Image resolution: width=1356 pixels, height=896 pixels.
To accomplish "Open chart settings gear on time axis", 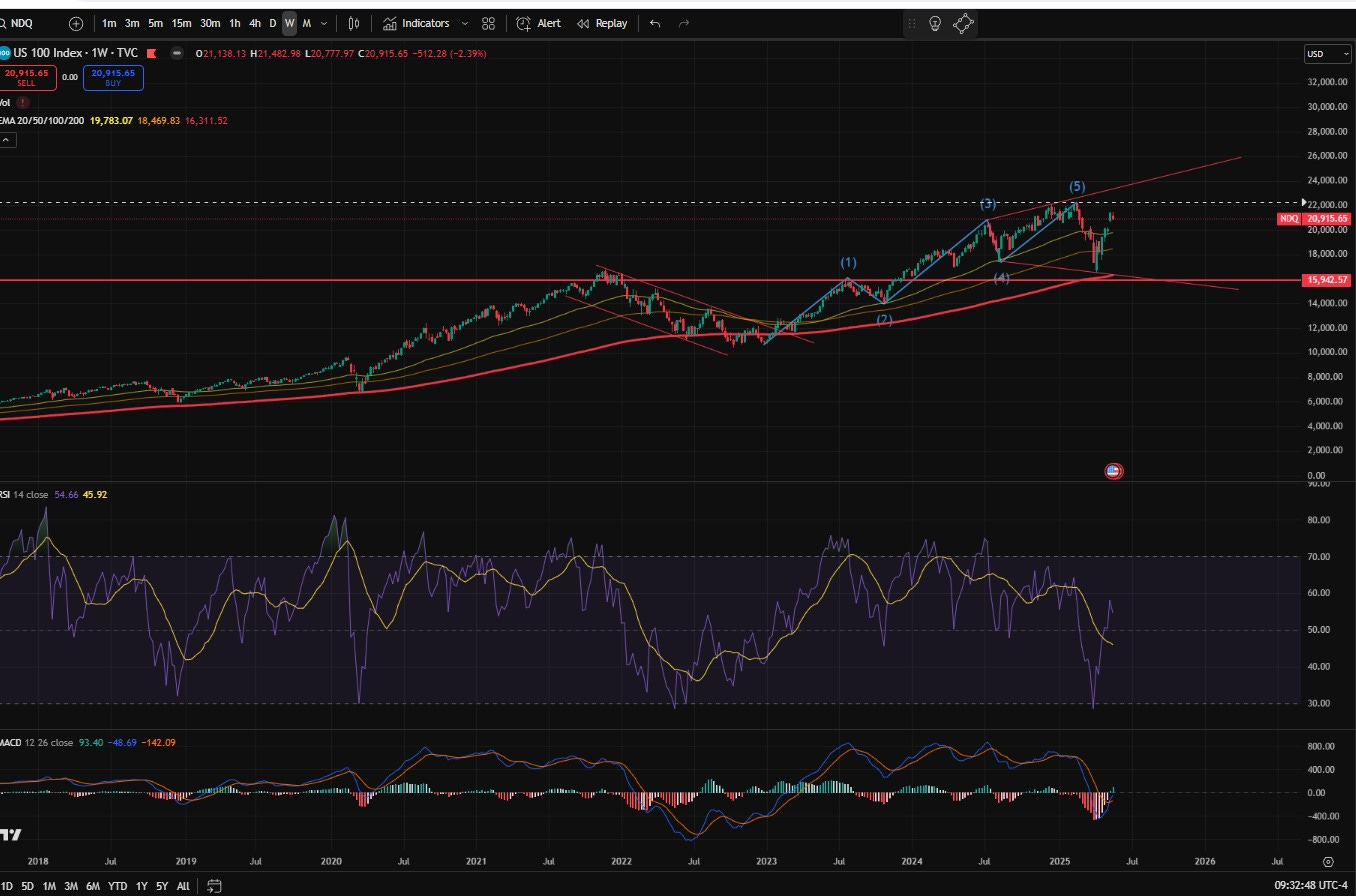I will tap(1328, 860).
